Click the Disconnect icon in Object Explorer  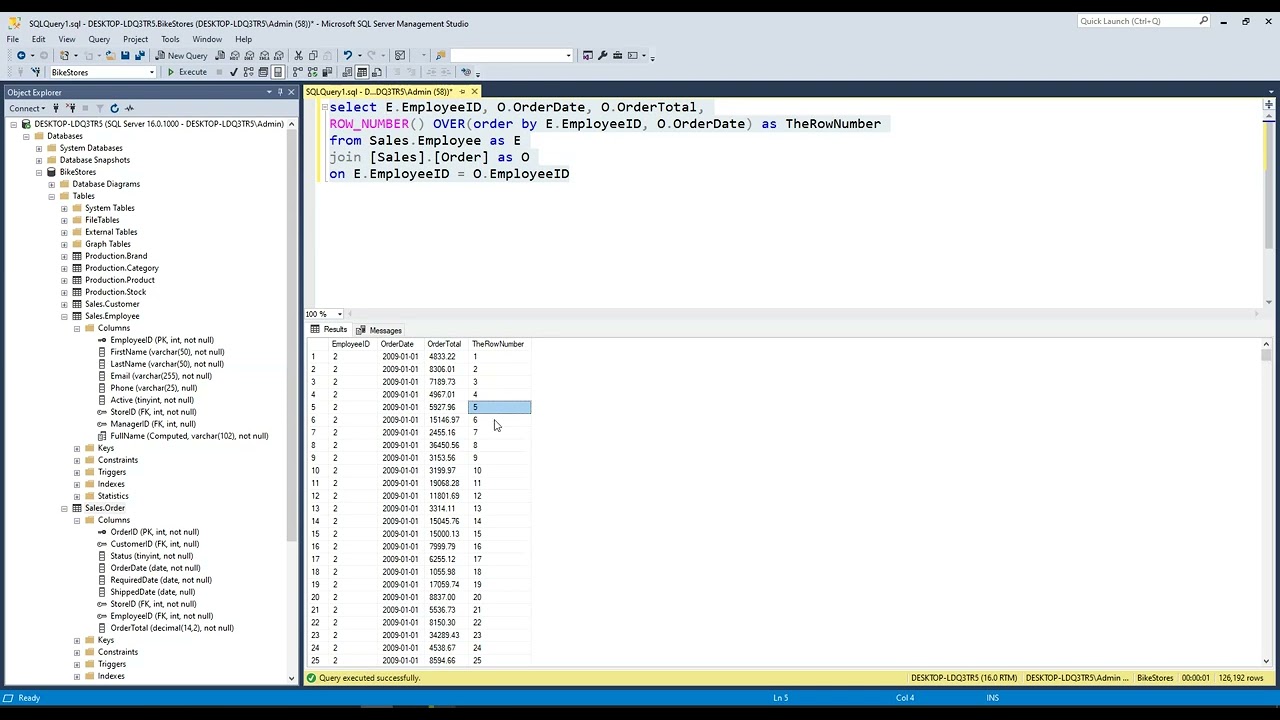[70, 108]
